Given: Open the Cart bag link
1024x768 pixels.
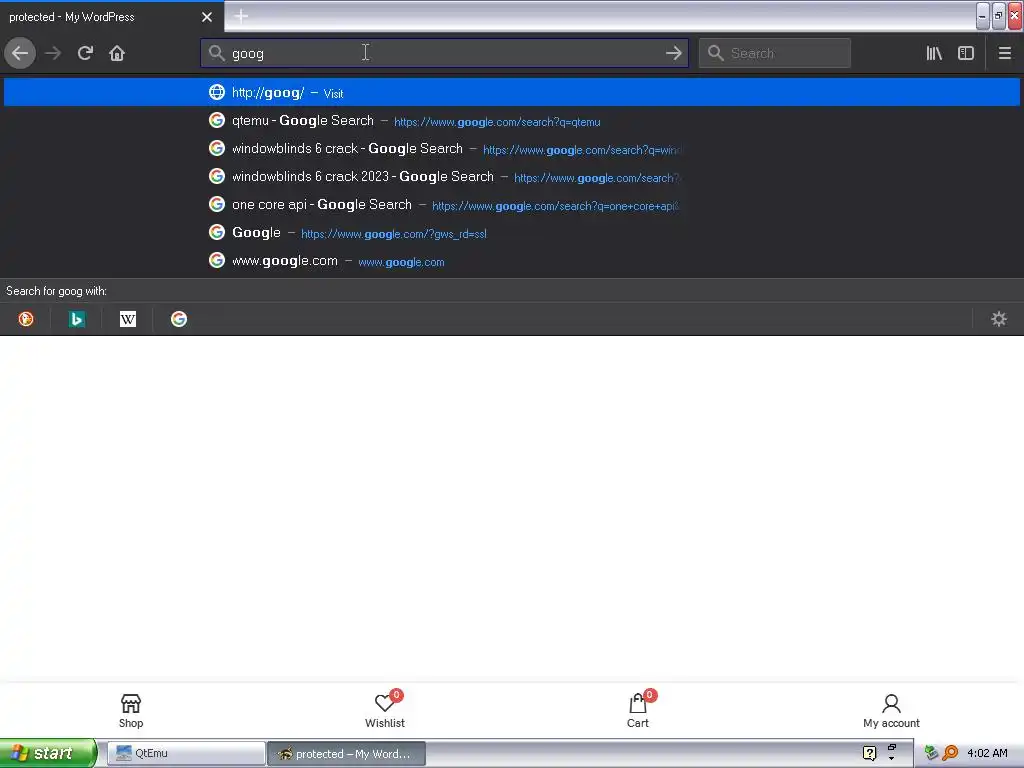Looking at the screenshot, I should 638,711.
